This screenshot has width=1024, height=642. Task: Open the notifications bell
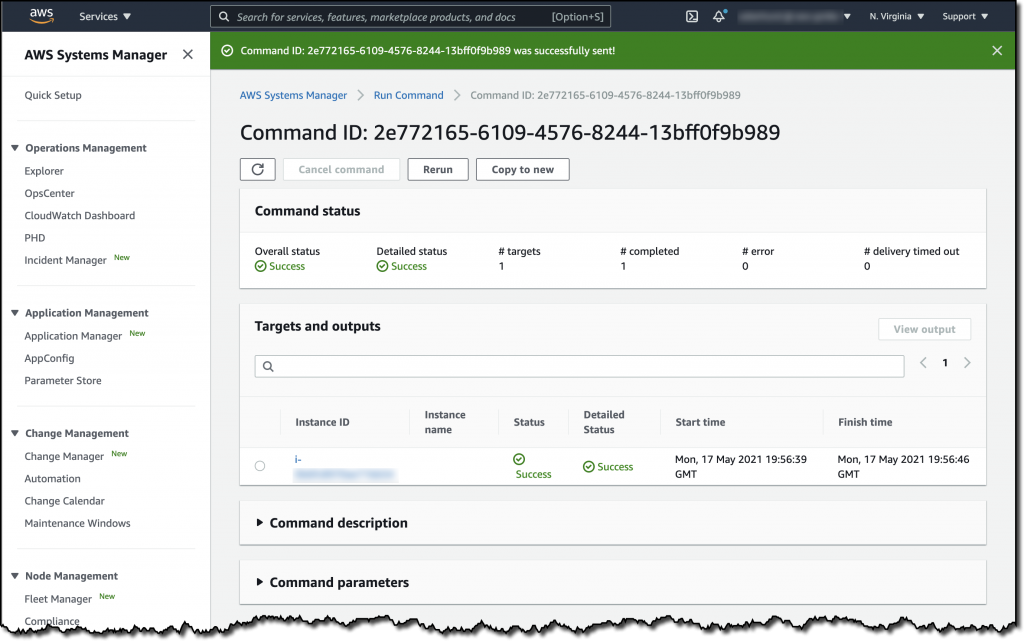(718, 16)
